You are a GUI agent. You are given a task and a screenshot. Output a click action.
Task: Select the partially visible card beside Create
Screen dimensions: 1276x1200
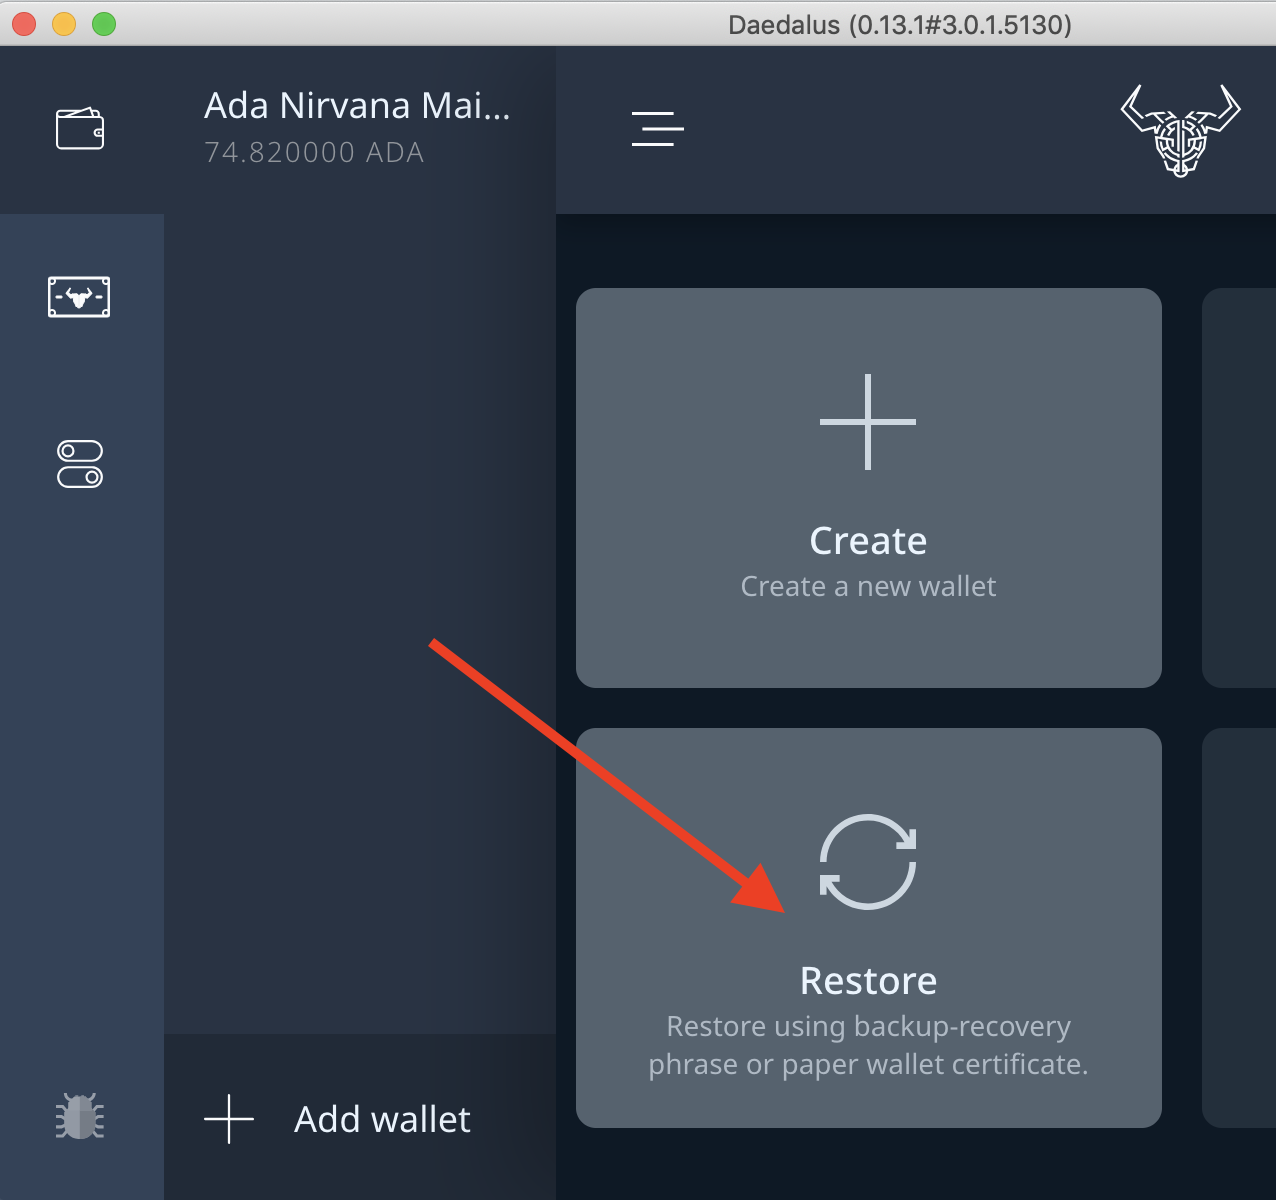pos(1239,488)
